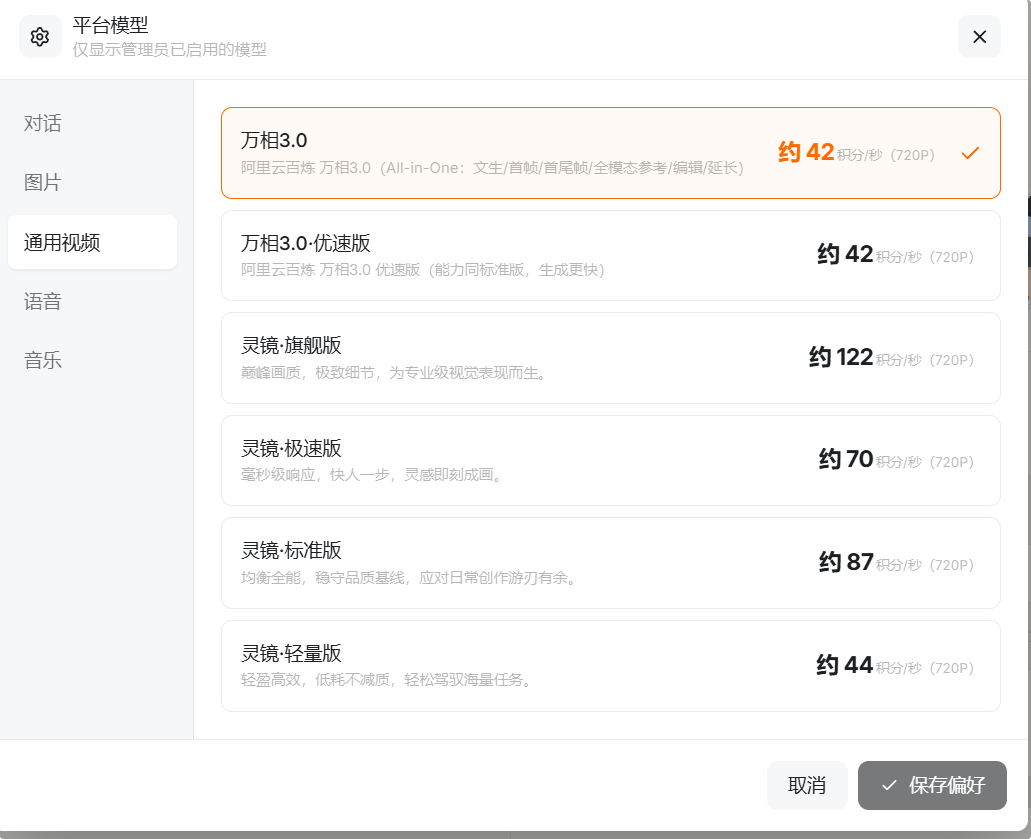
Task: Click the subtitle 仅显示管理员已启用的模型
Action: tap(170, 50)
